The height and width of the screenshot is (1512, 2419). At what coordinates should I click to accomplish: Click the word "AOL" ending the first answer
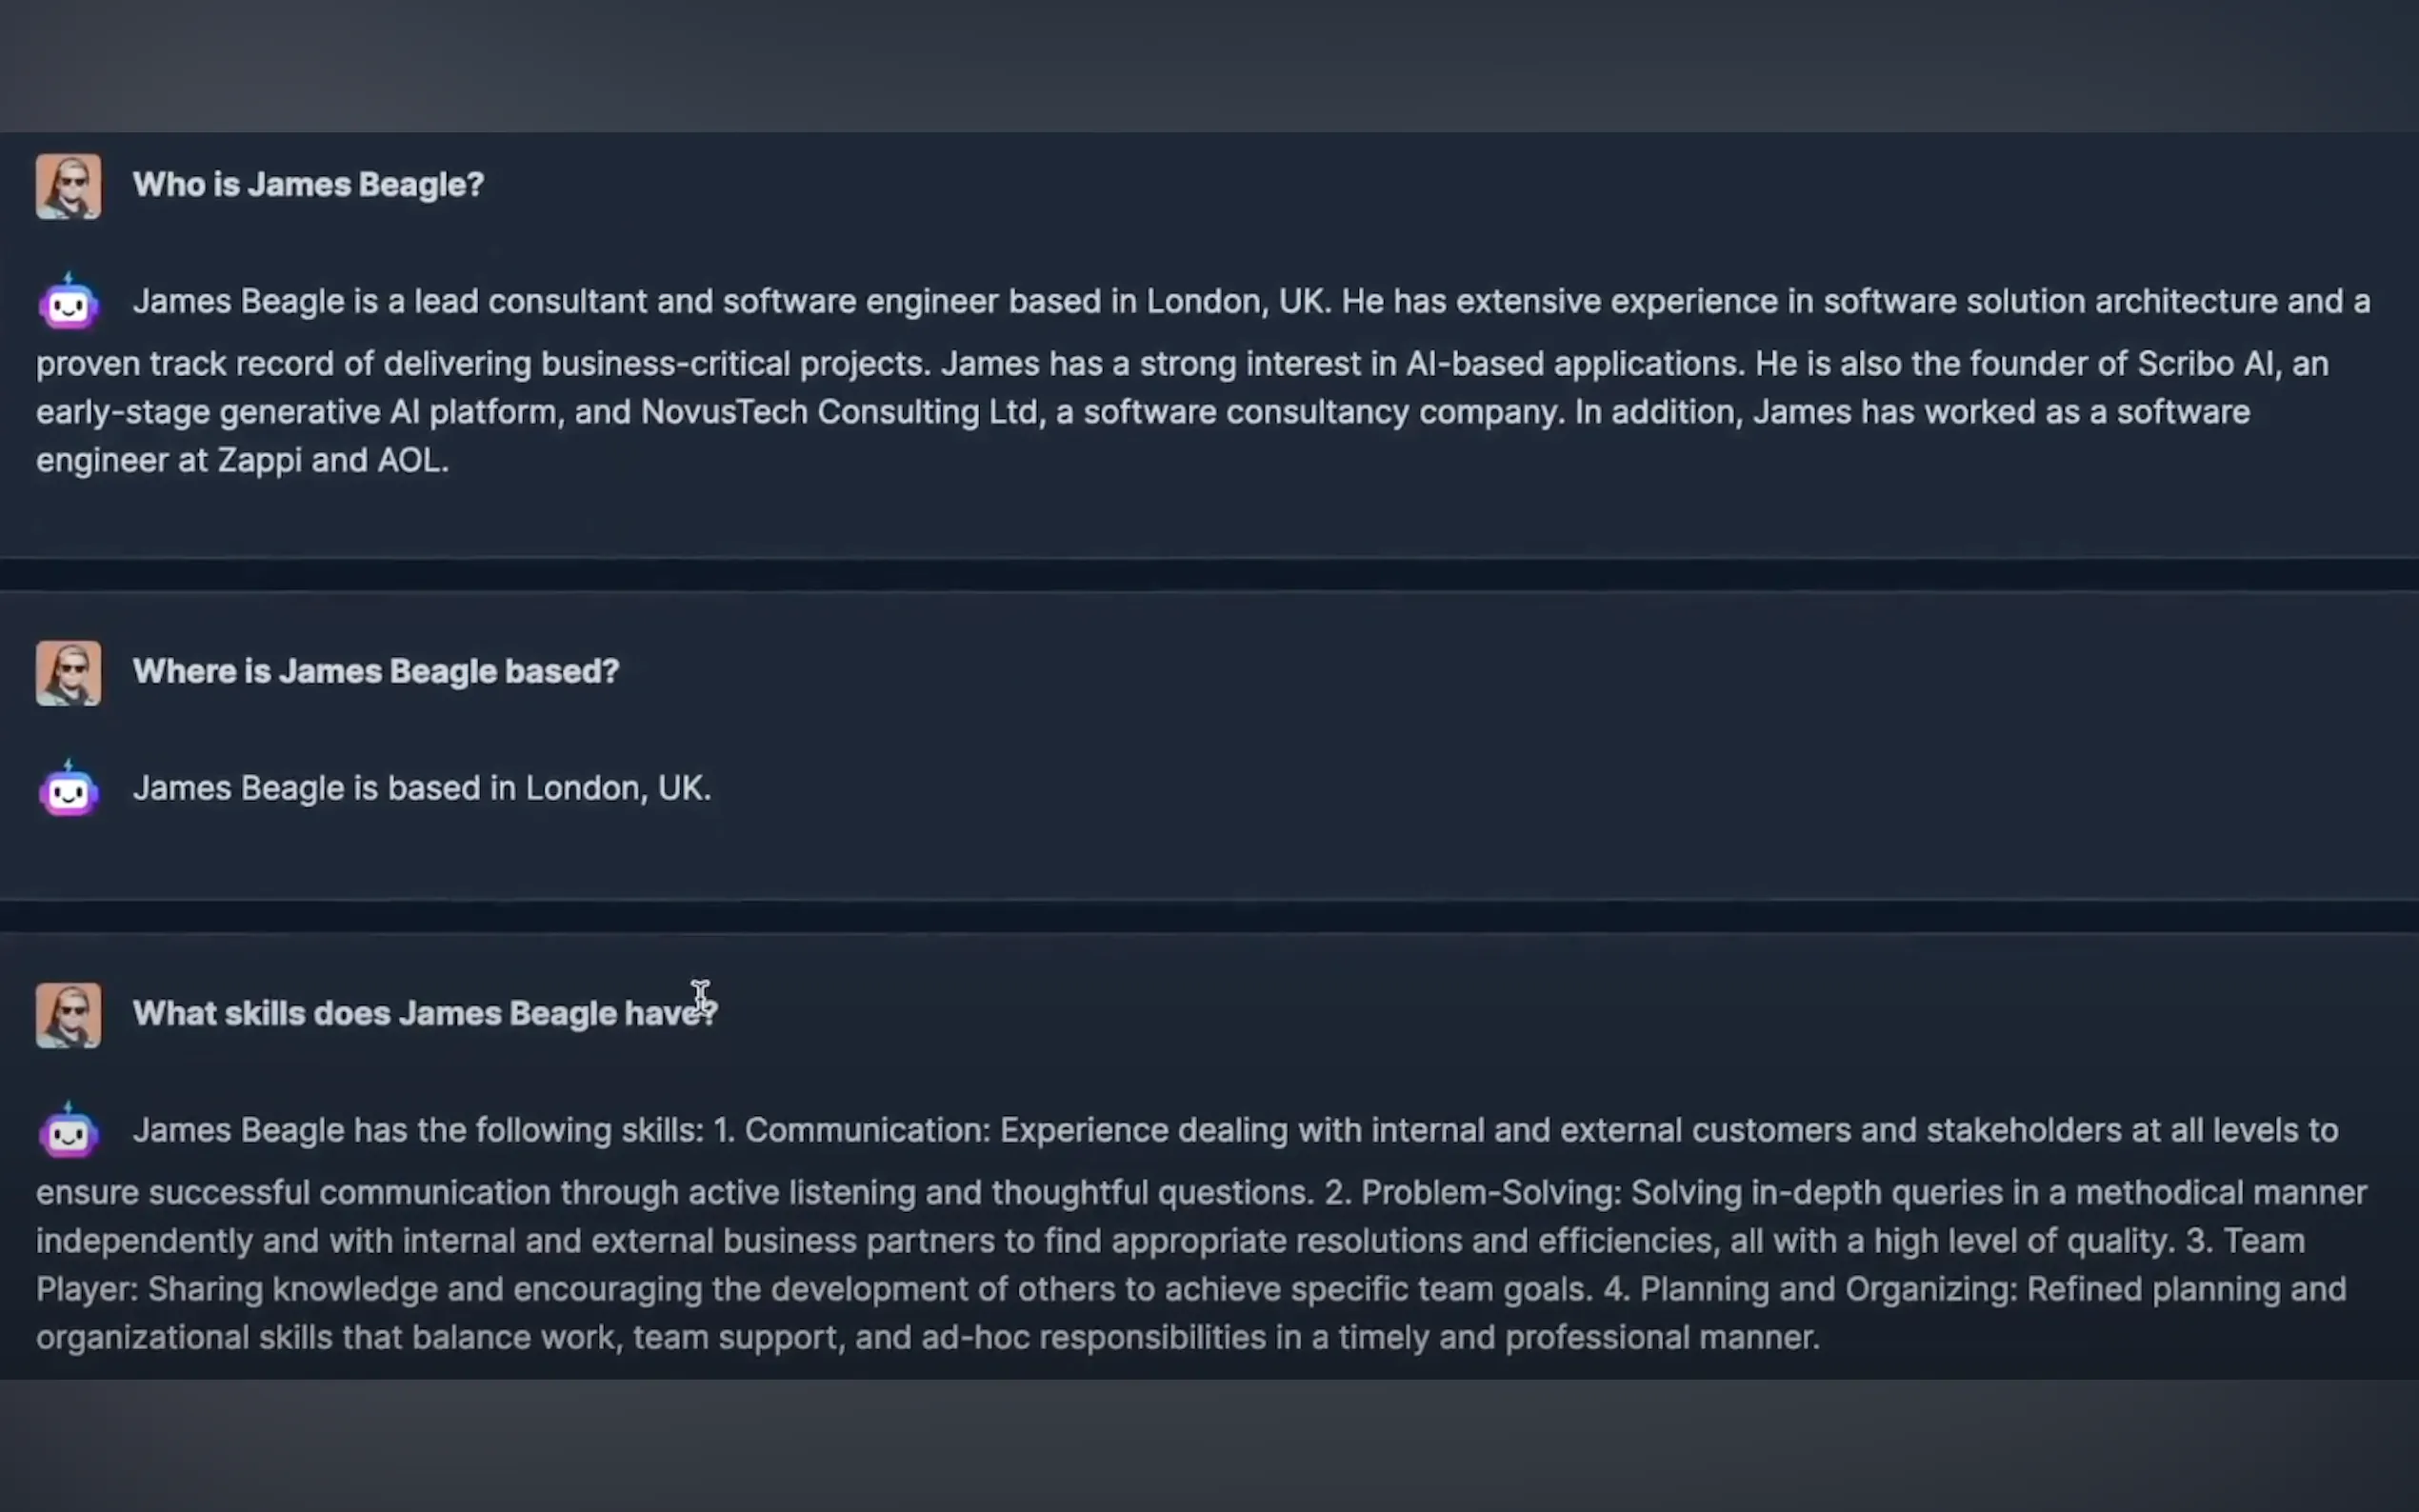coord(408,460)
